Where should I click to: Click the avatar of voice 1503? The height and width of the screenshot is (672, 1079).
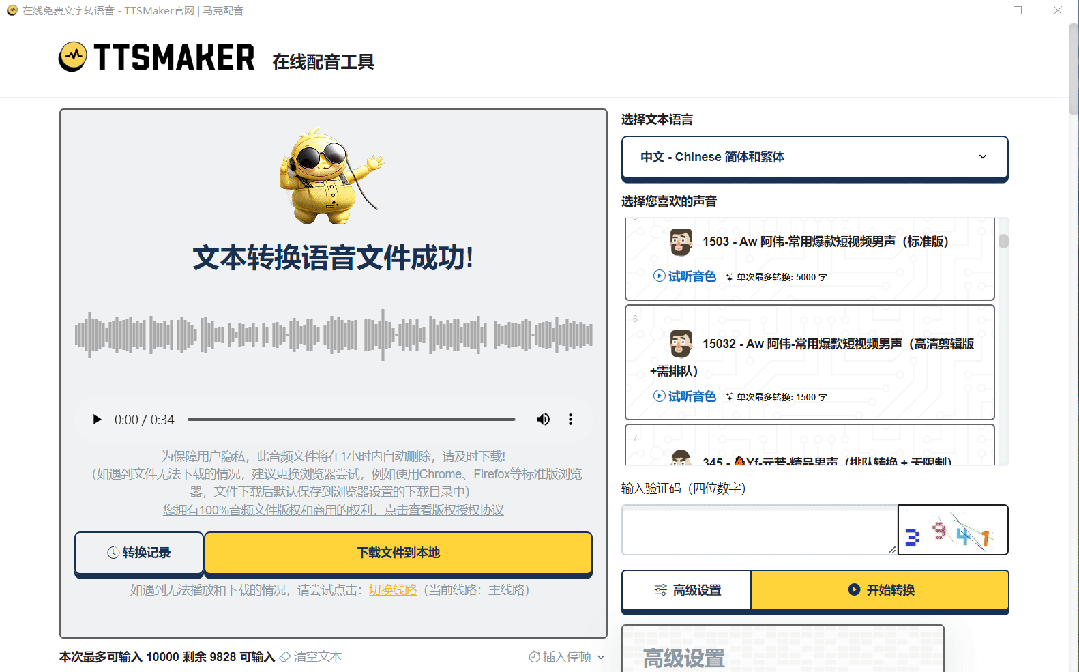click(x=681, y=242)
